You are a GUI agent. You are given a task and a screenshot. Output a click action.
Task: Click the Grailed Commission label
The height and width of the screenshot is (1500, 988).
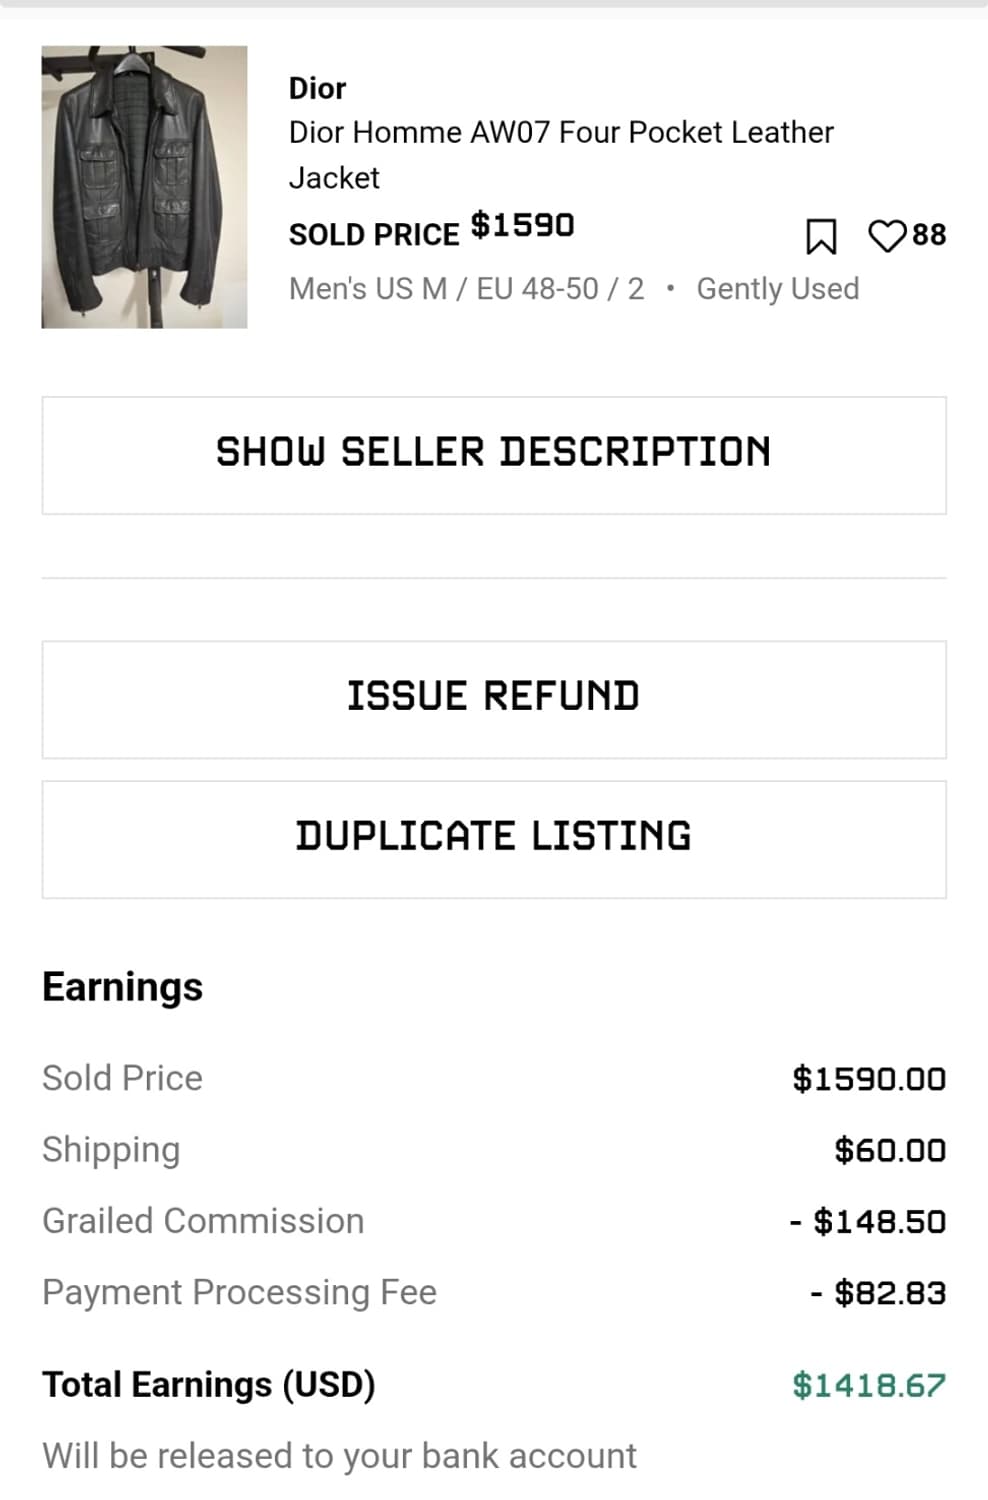[203, 1221]
